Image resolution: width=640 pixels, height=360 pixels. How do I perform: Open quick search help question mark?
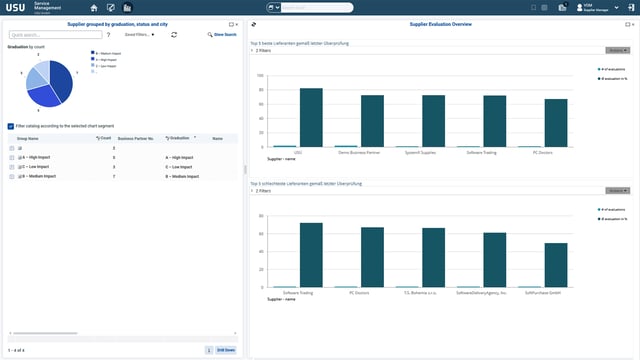coord(108,35)
